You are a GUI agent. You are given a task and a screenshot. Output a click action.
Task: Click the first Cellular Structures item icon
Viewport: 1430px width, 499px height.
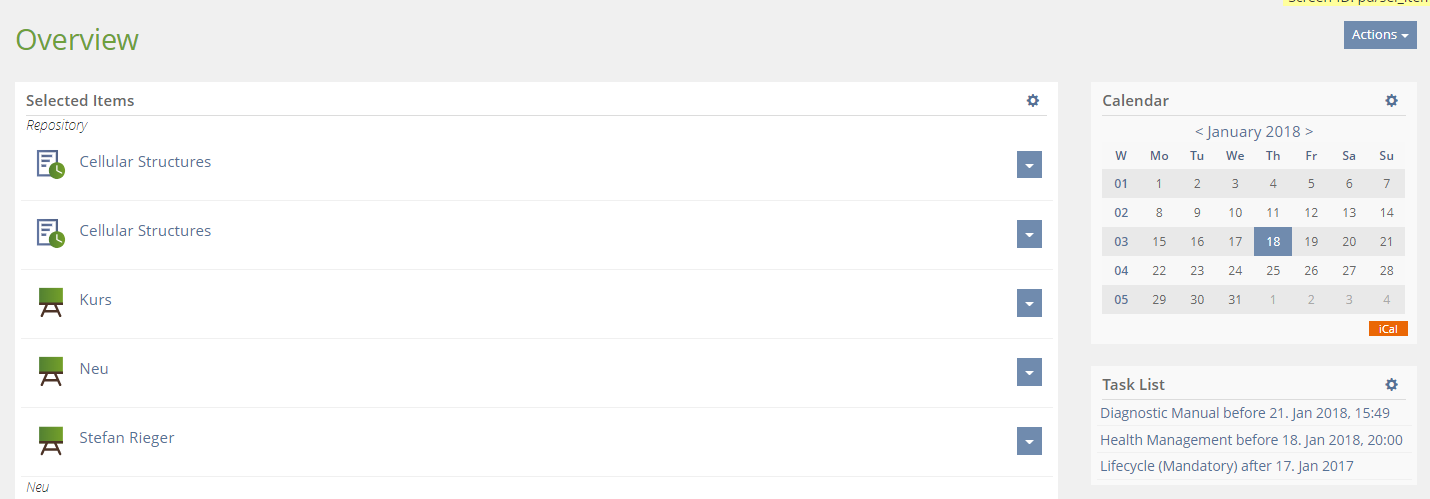pyautogui.click(x=50, y=164)
